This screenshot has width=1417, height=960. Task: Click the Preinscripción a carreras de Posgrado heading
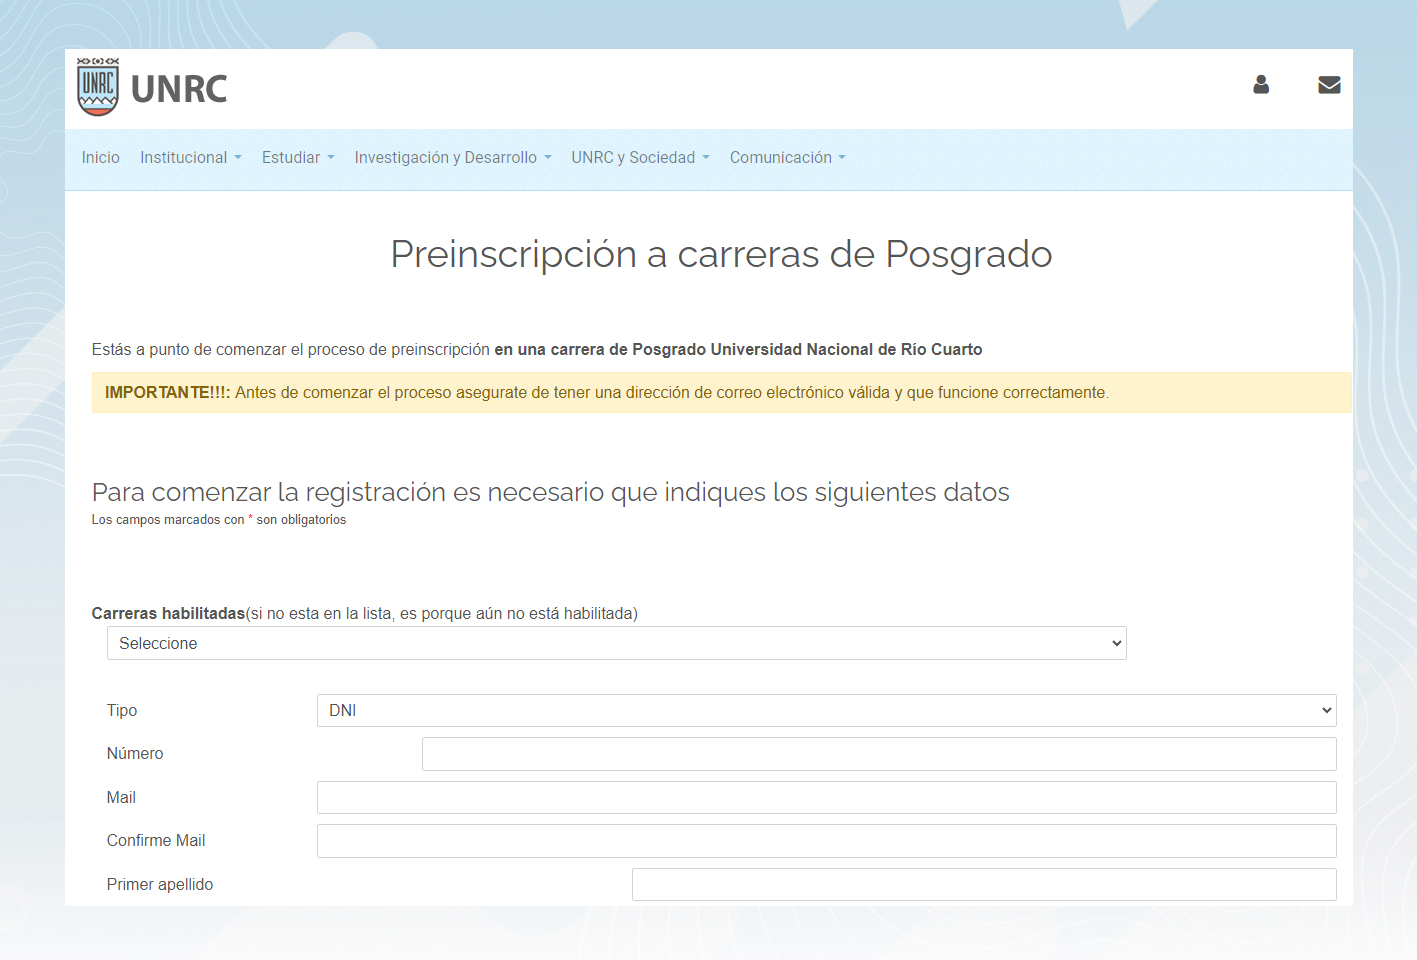pos(721,254)
